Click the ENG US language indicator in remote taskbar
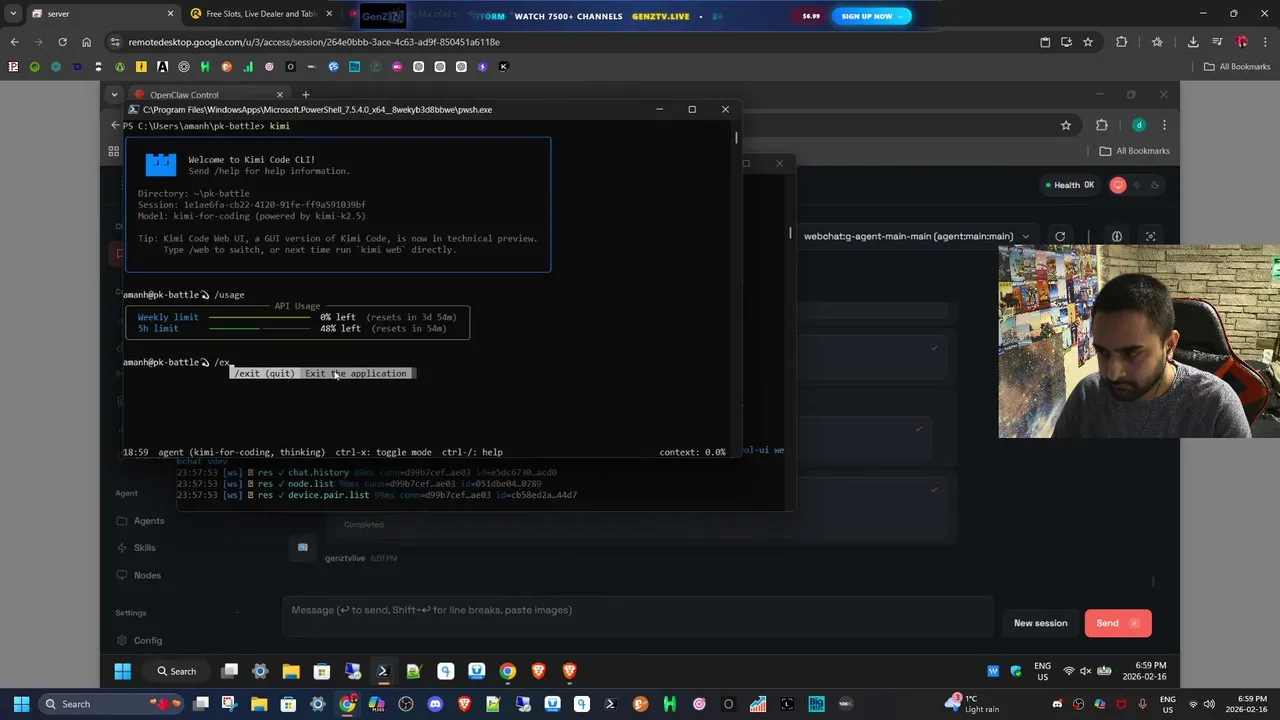 [x=1042, y=671]
